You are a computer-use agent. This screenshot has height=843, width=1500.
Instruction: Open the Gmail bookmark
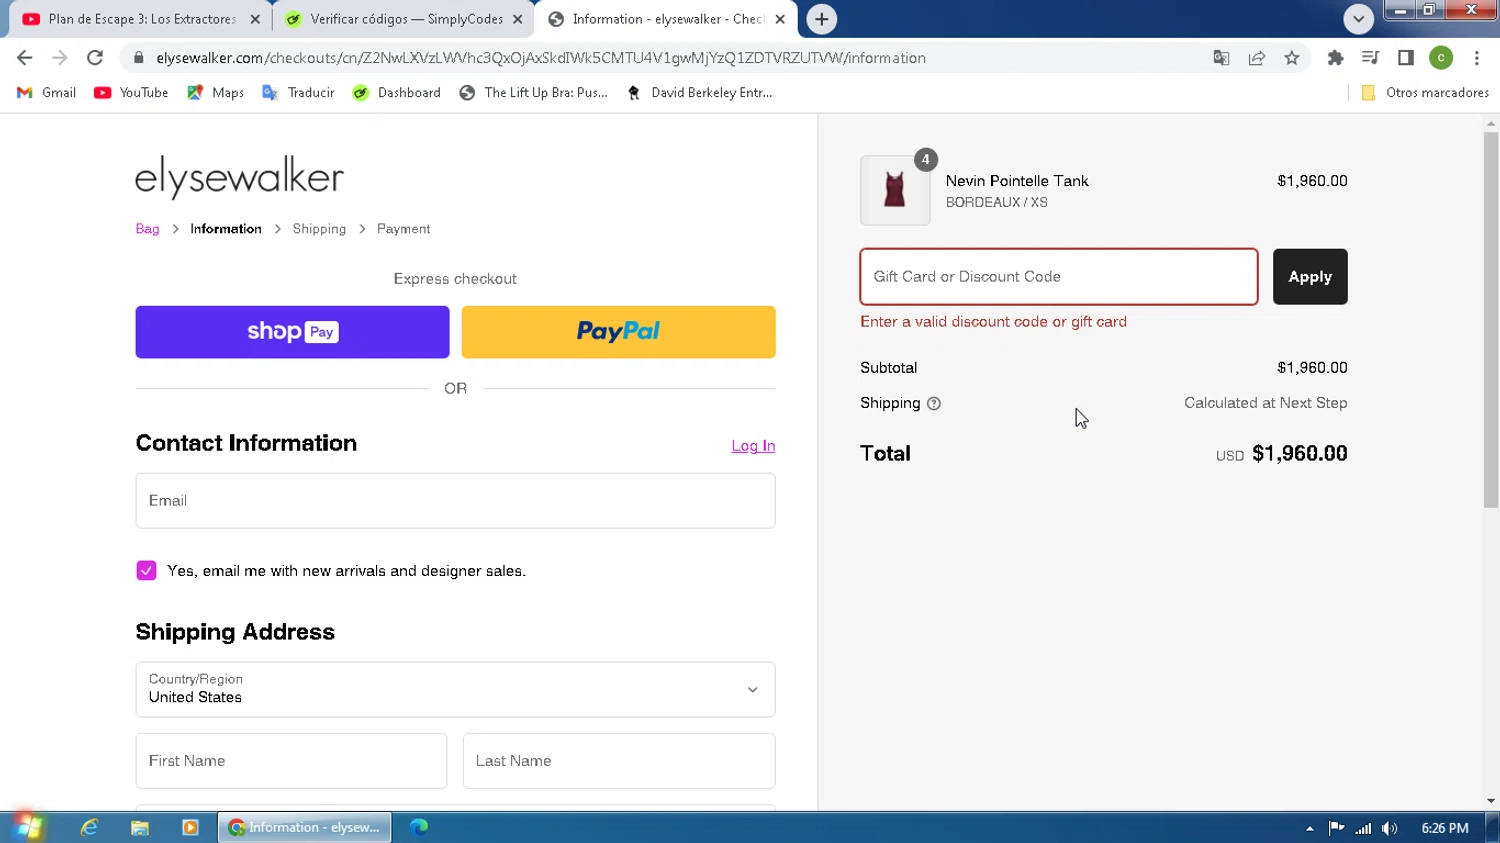point(47,92)
